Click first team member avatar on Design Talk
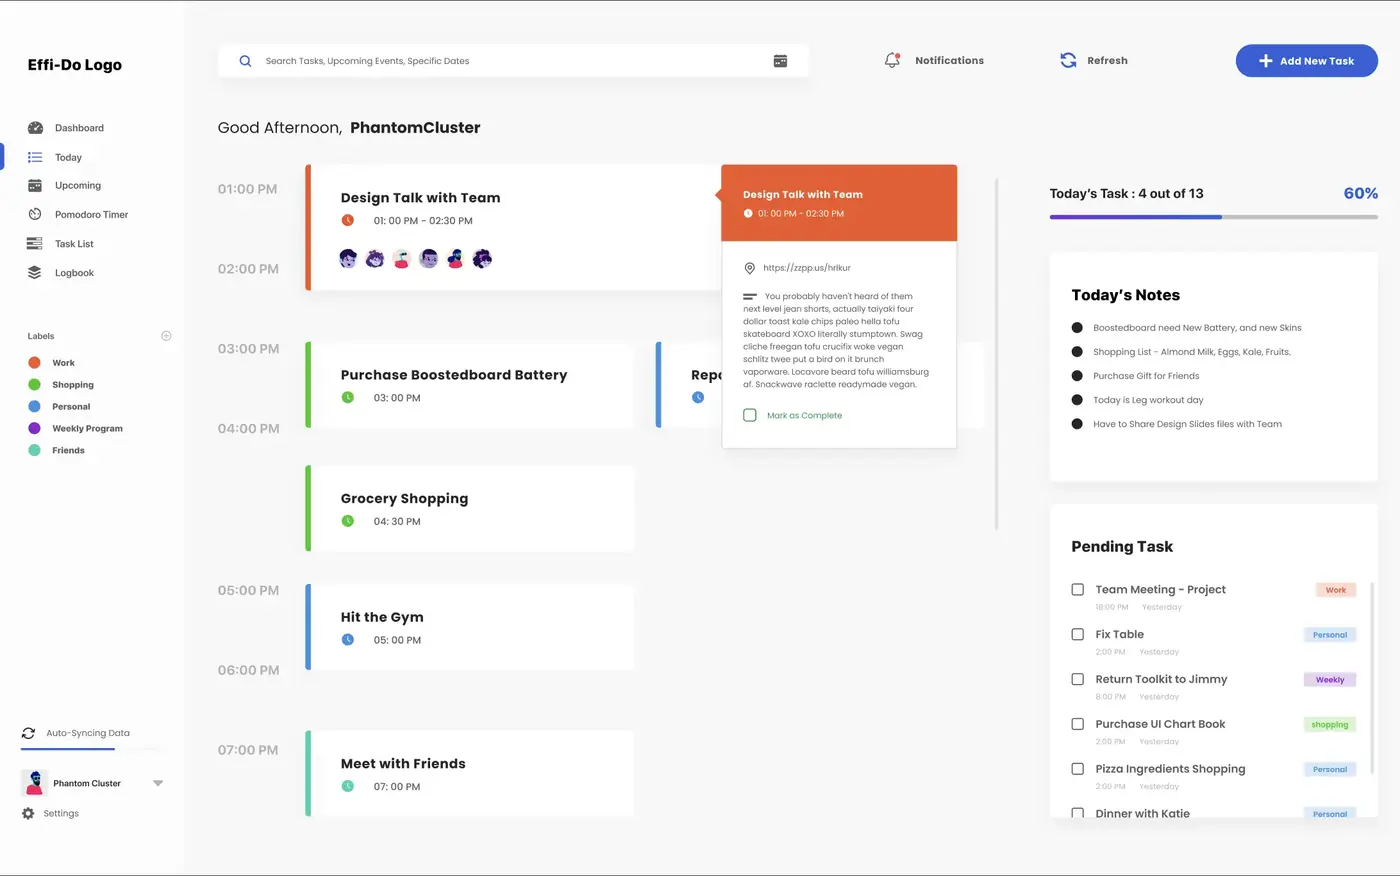Image resolution: width=1400 pixels, height=876 pixels. (x=348, y=259)
